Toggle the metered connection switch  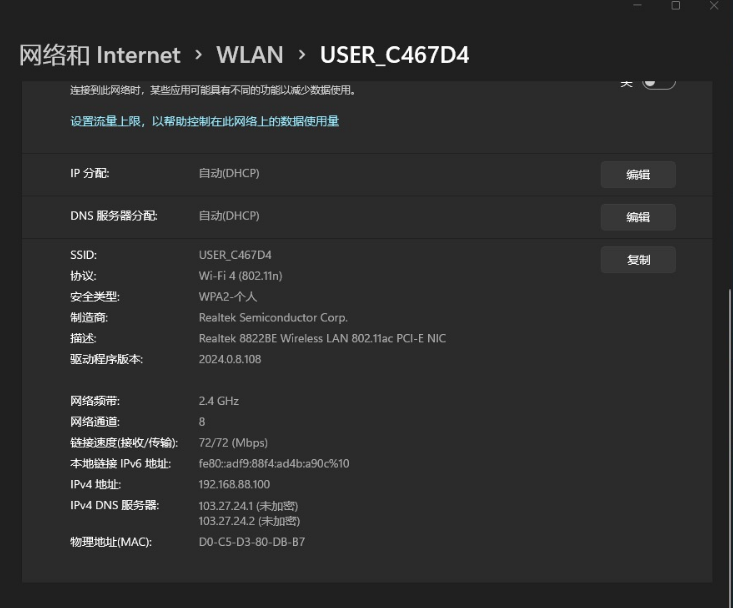point(658,83)
